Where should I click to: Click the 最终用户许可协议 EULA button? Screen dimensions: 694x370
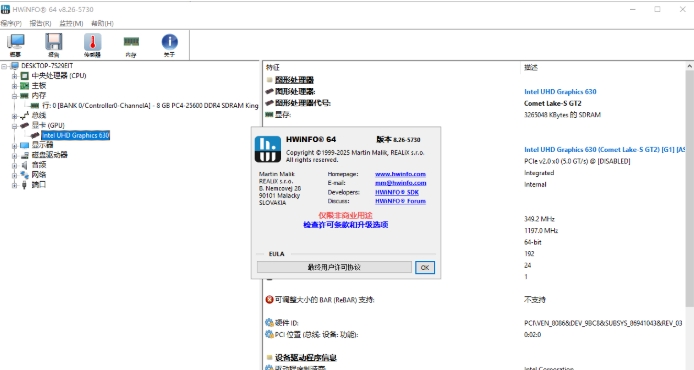click(x=334, y=267)
